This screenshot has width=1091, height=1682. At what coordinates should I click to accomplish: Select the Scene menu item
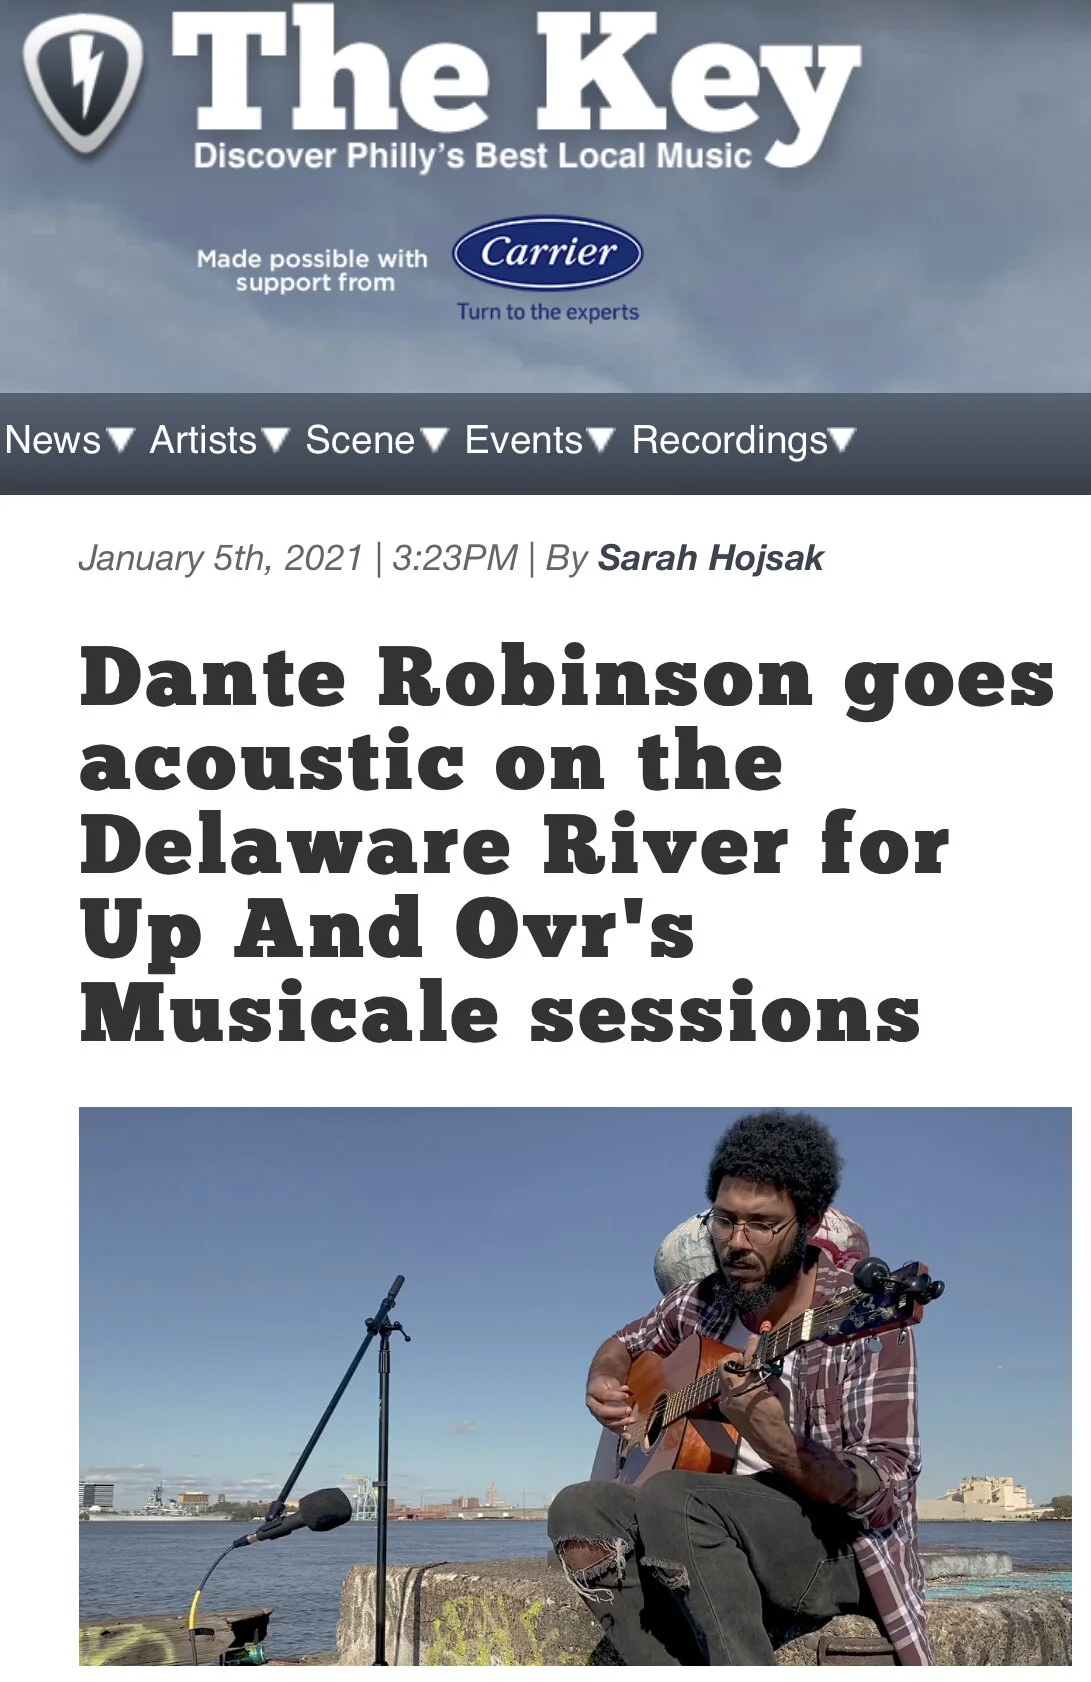pyautogui.click(x=360, y=440)
